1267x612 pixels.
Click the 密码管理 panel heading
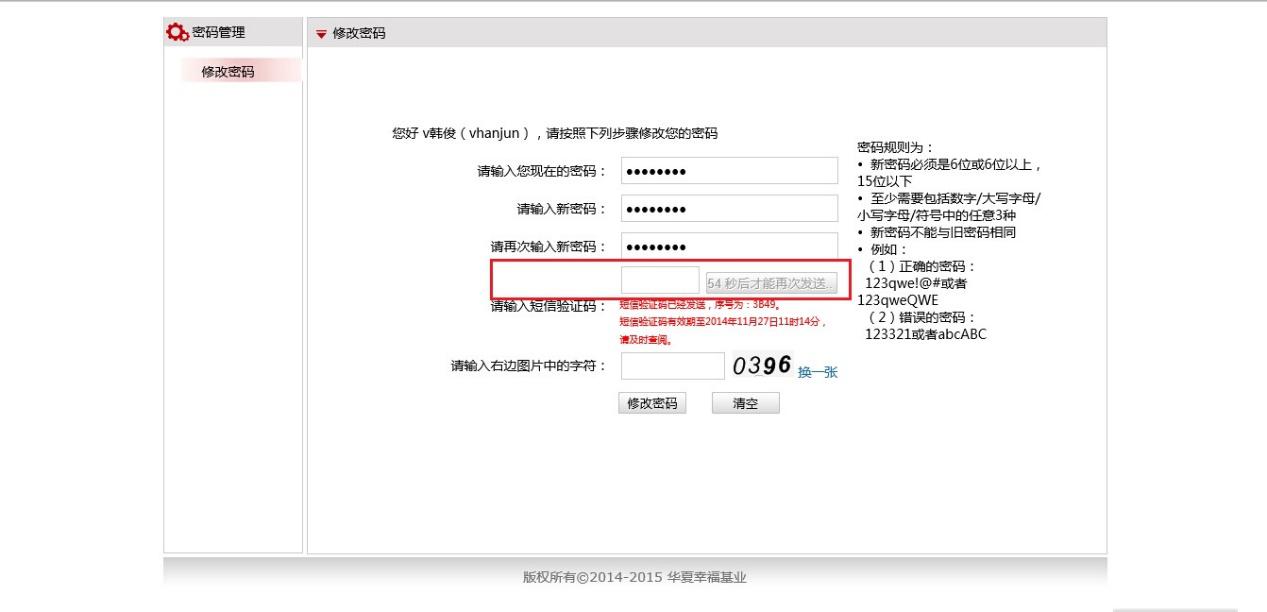[218, 33]
